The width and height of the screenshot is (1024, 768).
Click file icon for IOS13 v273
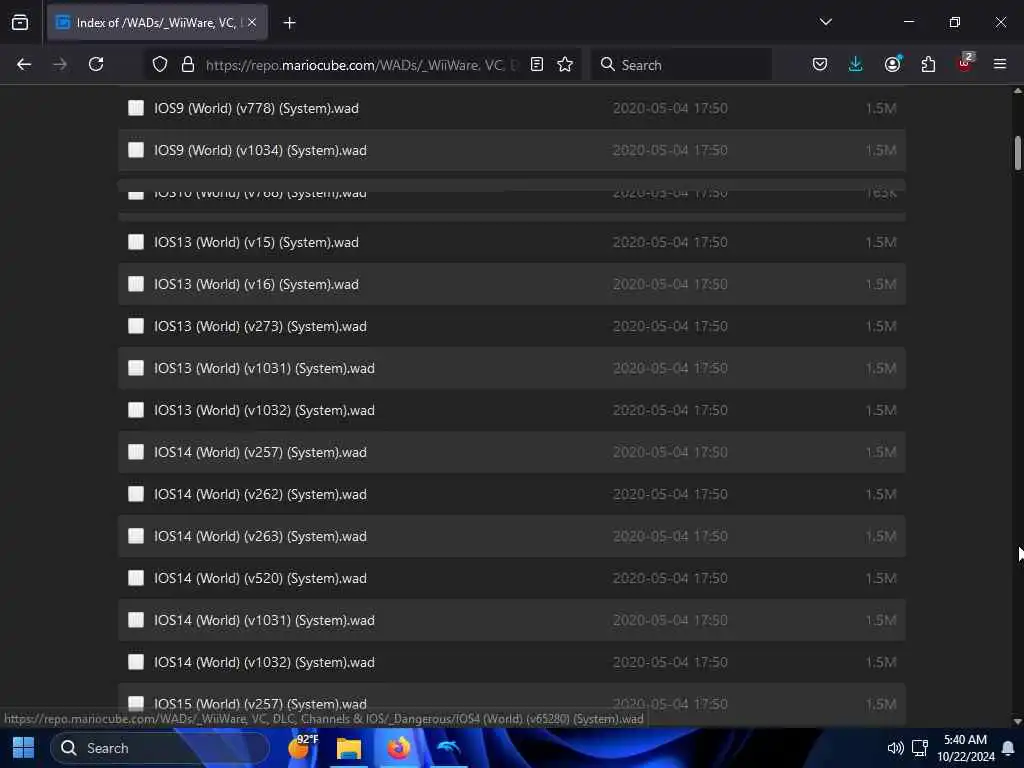coord(136,325)
